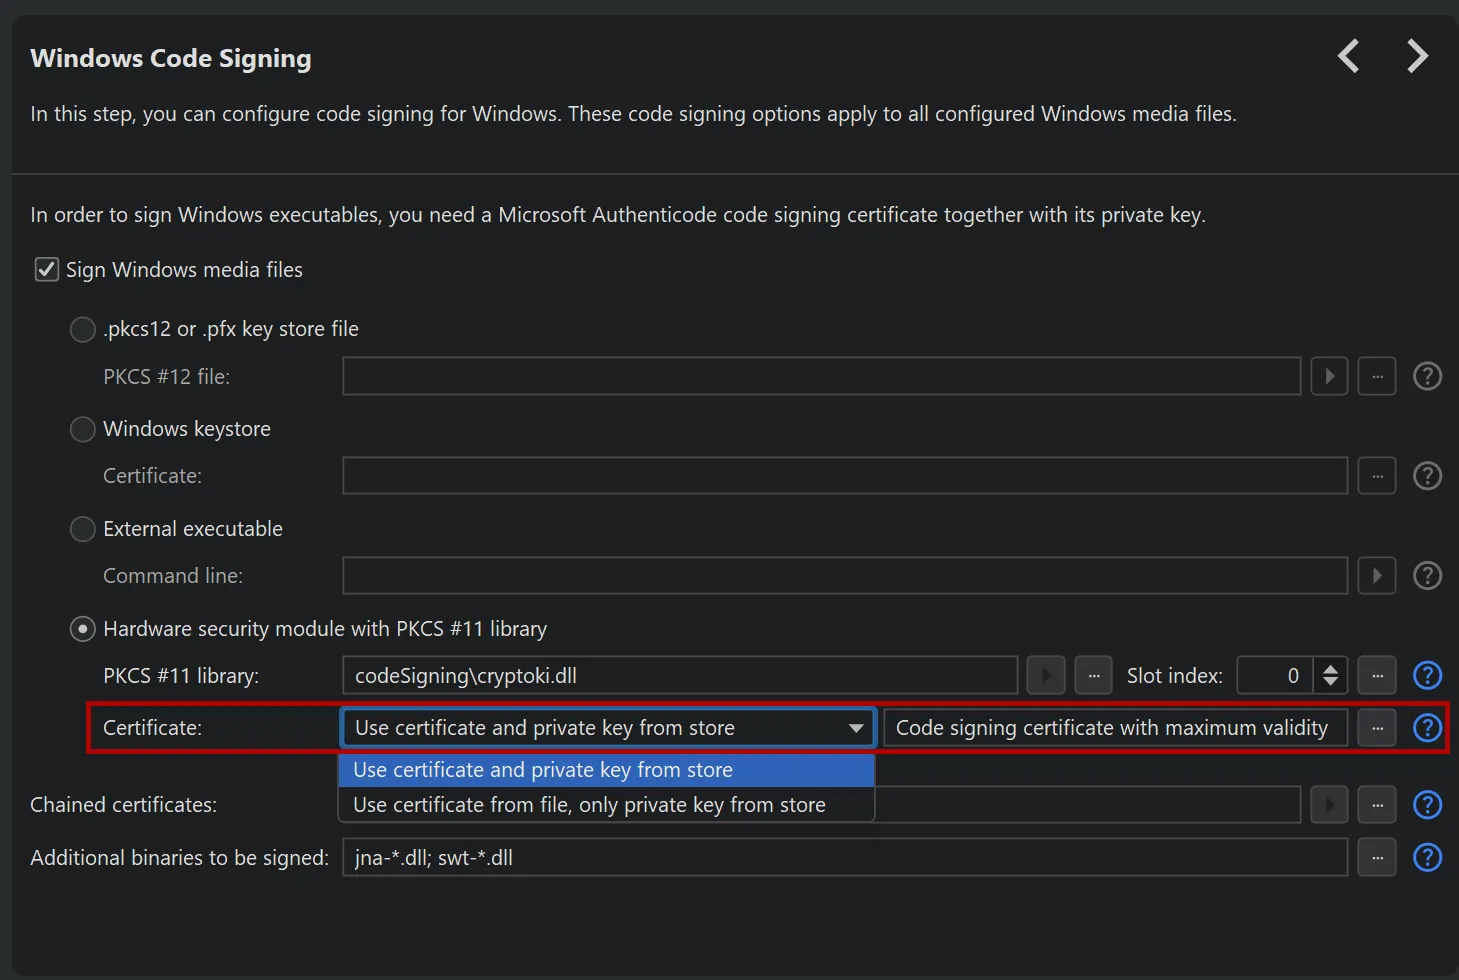Click the Additional binaries input field
Screen dimensions: 1459x980
point(844,858)
